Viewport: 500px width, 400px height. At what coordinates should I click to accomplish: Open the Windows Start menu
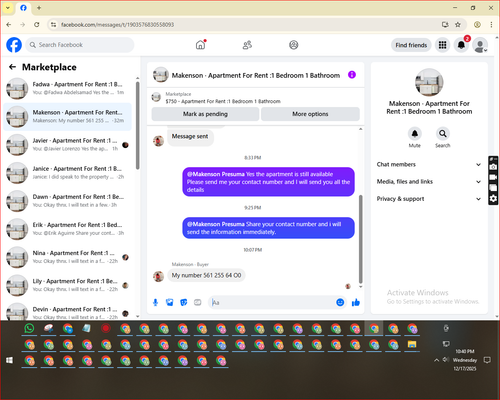[x=9, y=360]
